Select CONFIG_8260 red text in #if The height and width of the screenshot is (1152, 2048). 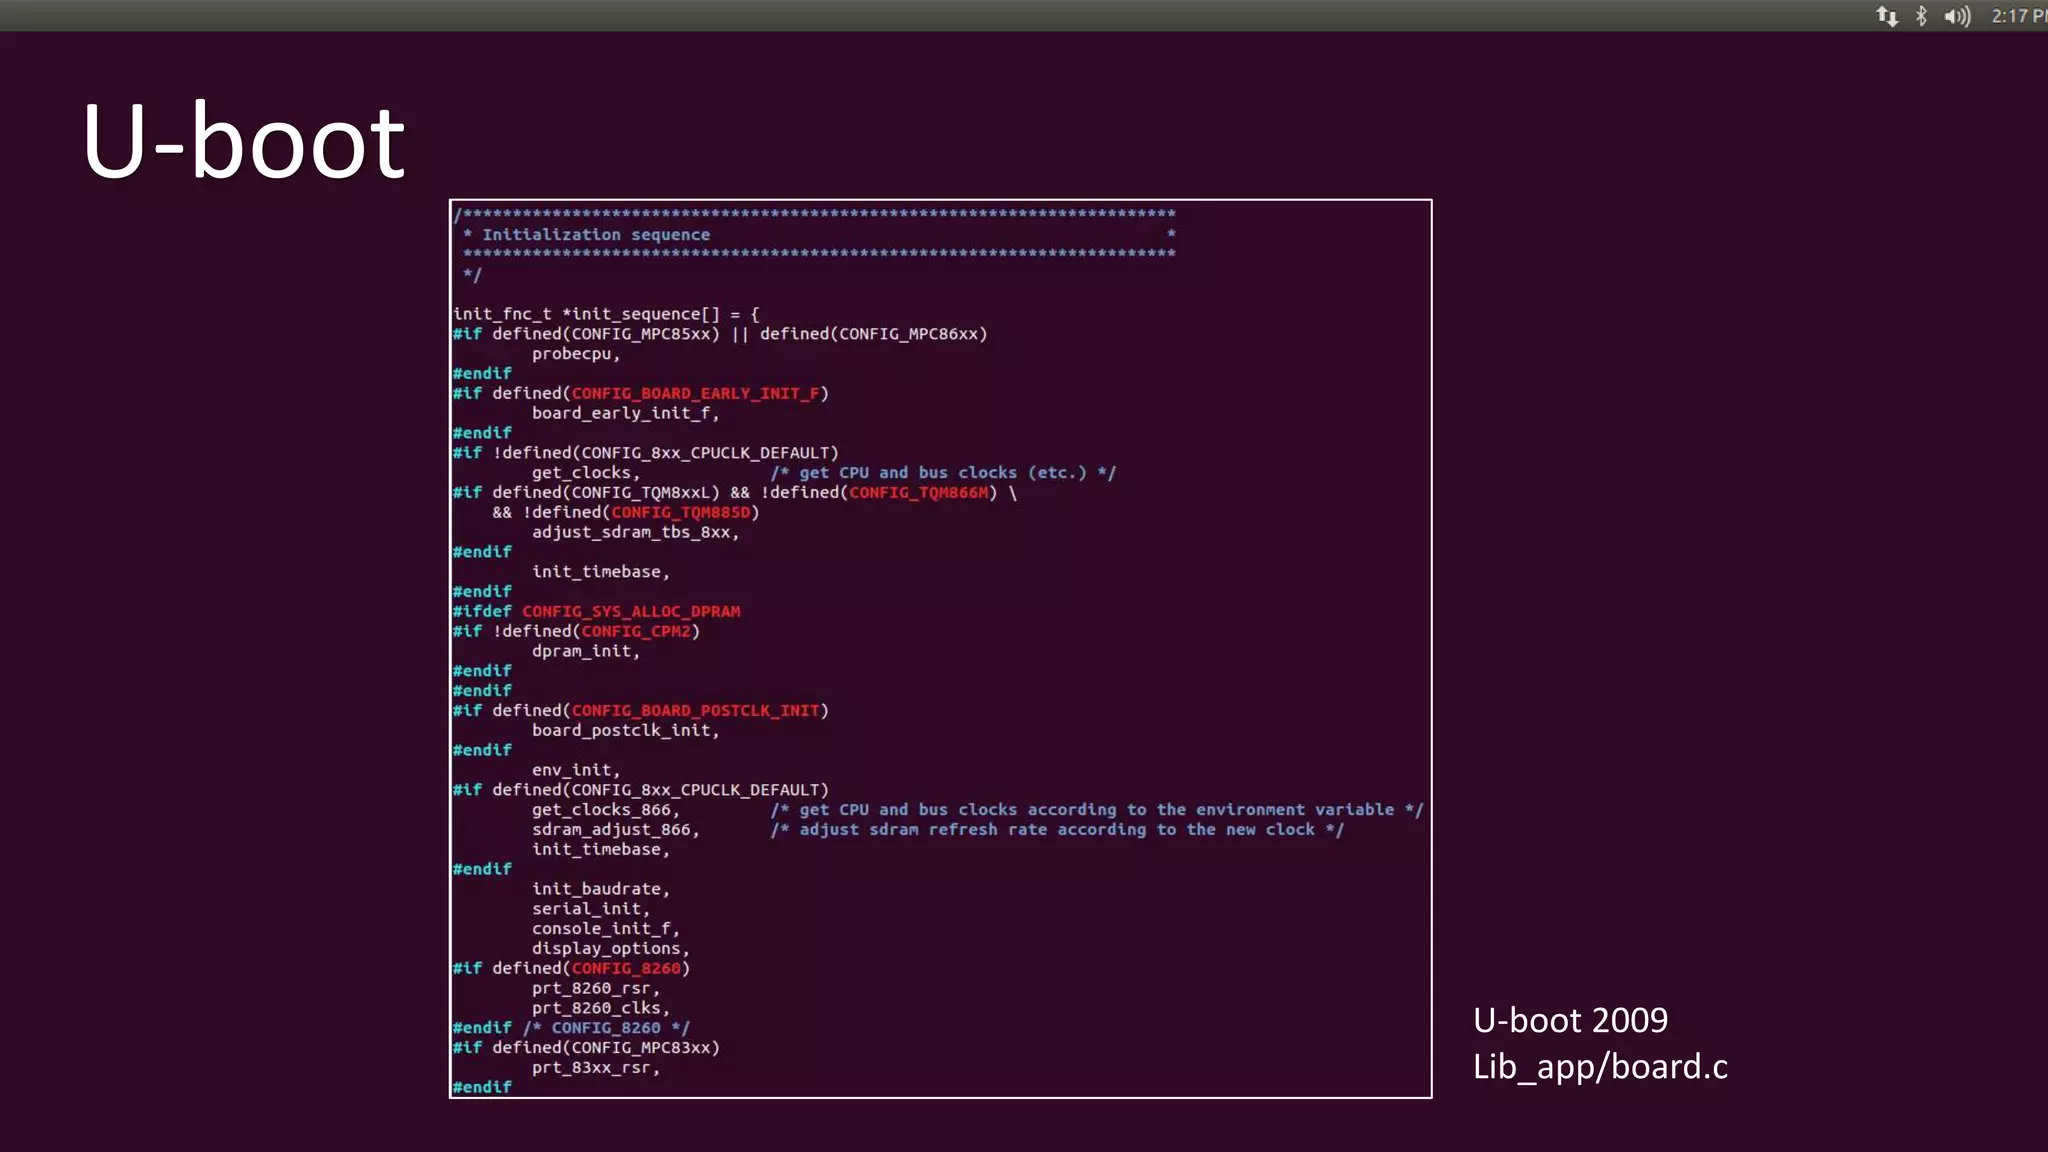click(x=626, y=968)
